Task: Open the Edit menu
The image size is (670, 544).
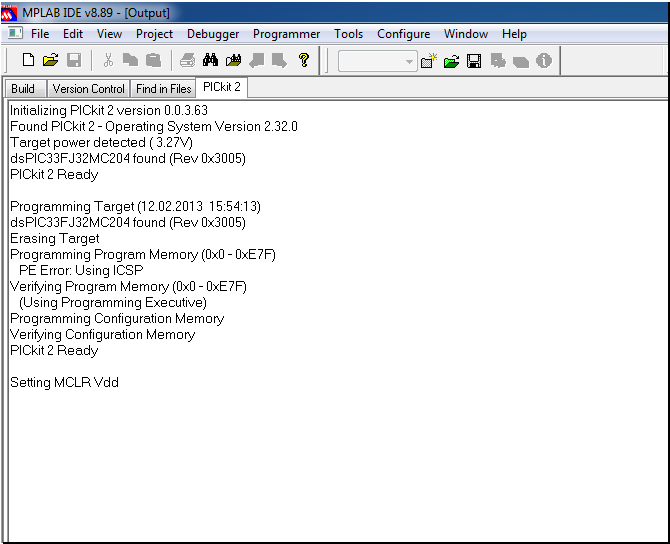Action: click(x=73, y=34)
